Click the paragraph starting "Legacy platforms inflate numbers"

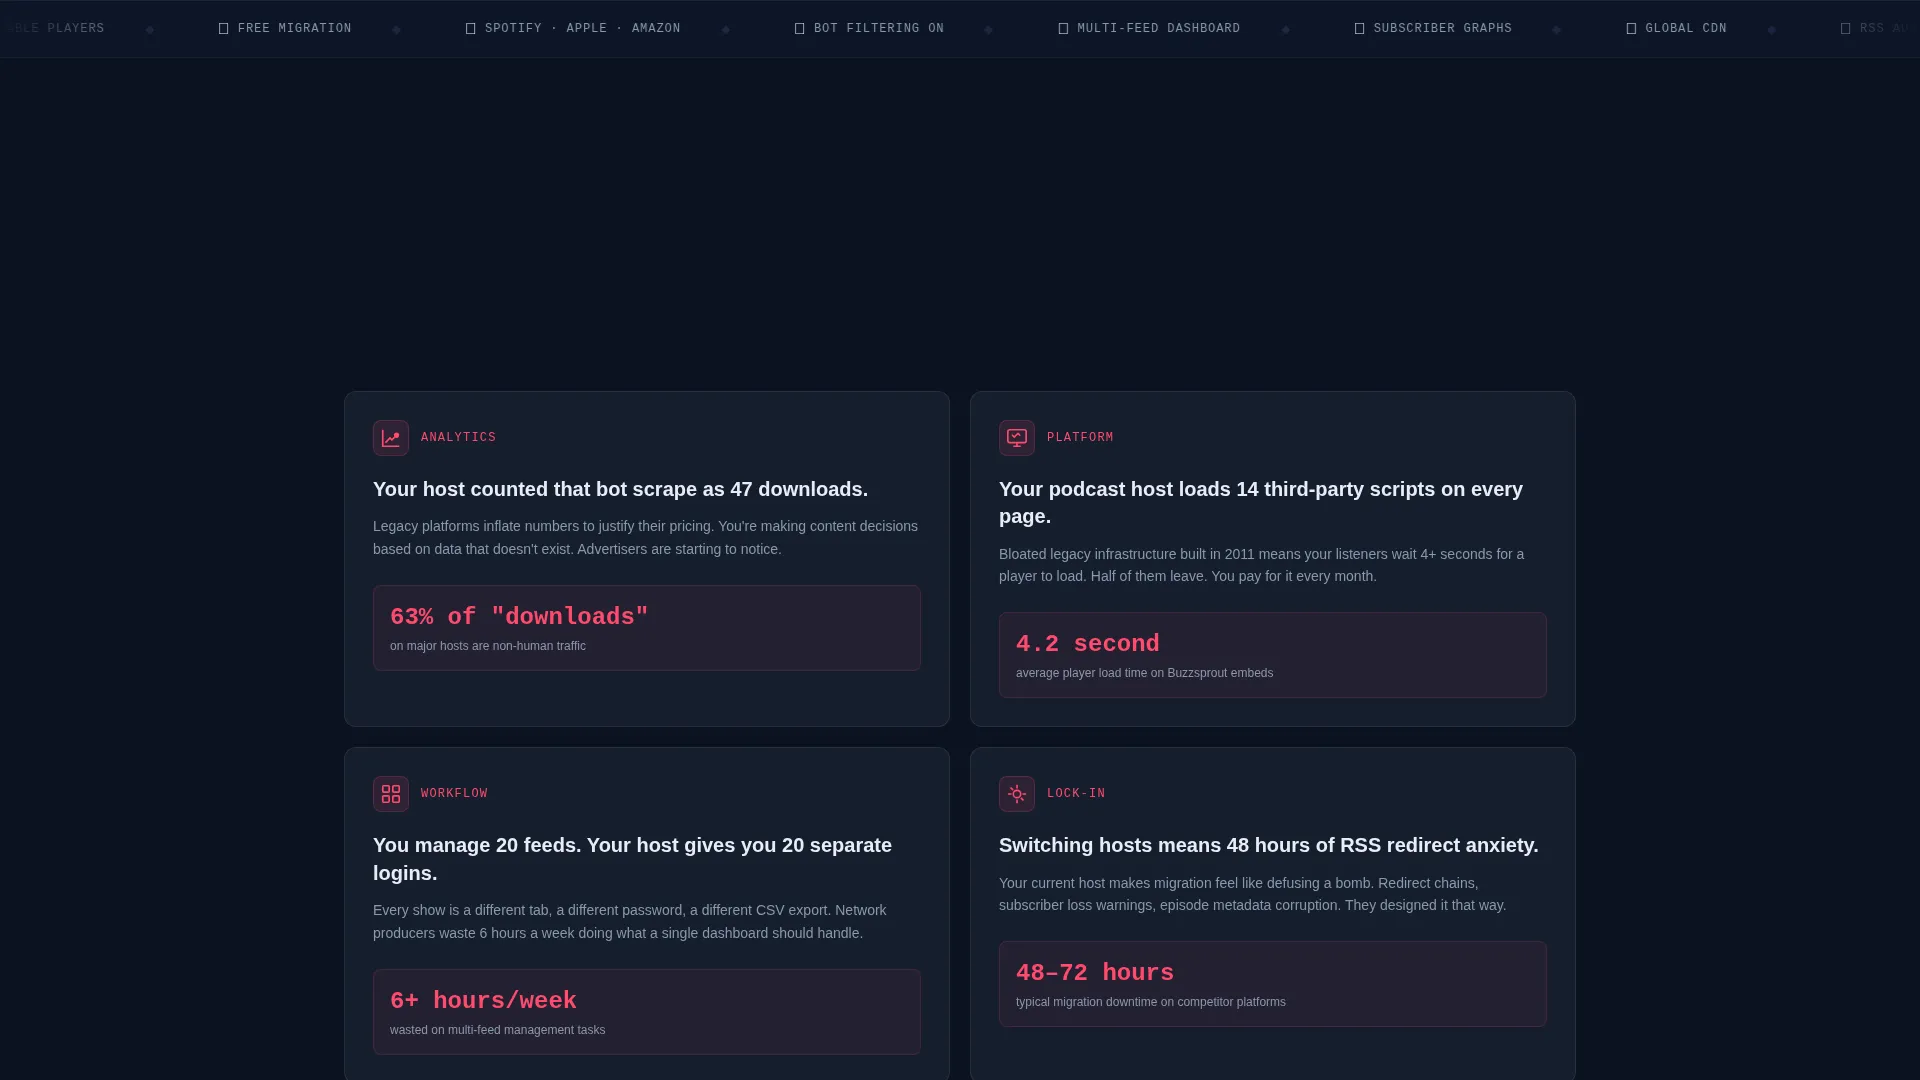tap(645, 538)
